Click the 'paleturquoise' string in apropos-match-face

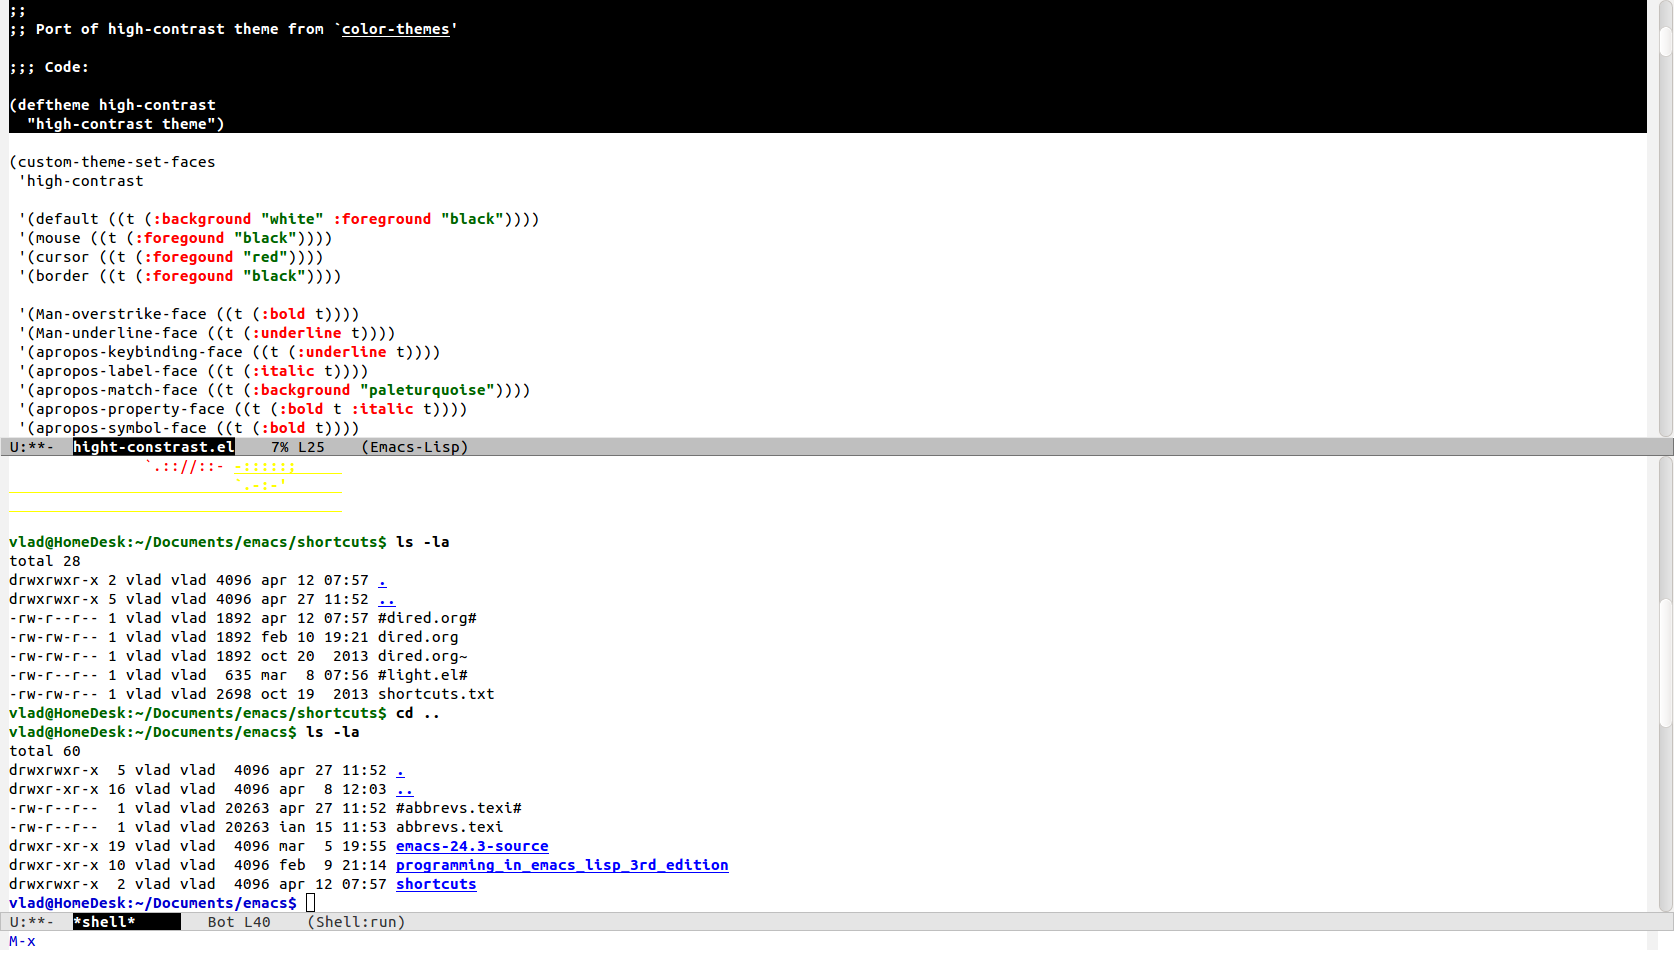coord(428,390)
